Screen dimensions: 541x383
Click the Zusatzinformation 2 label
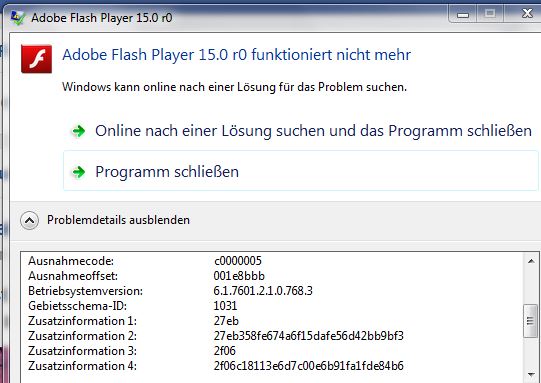pyautogui.click(x=82, y=336)
